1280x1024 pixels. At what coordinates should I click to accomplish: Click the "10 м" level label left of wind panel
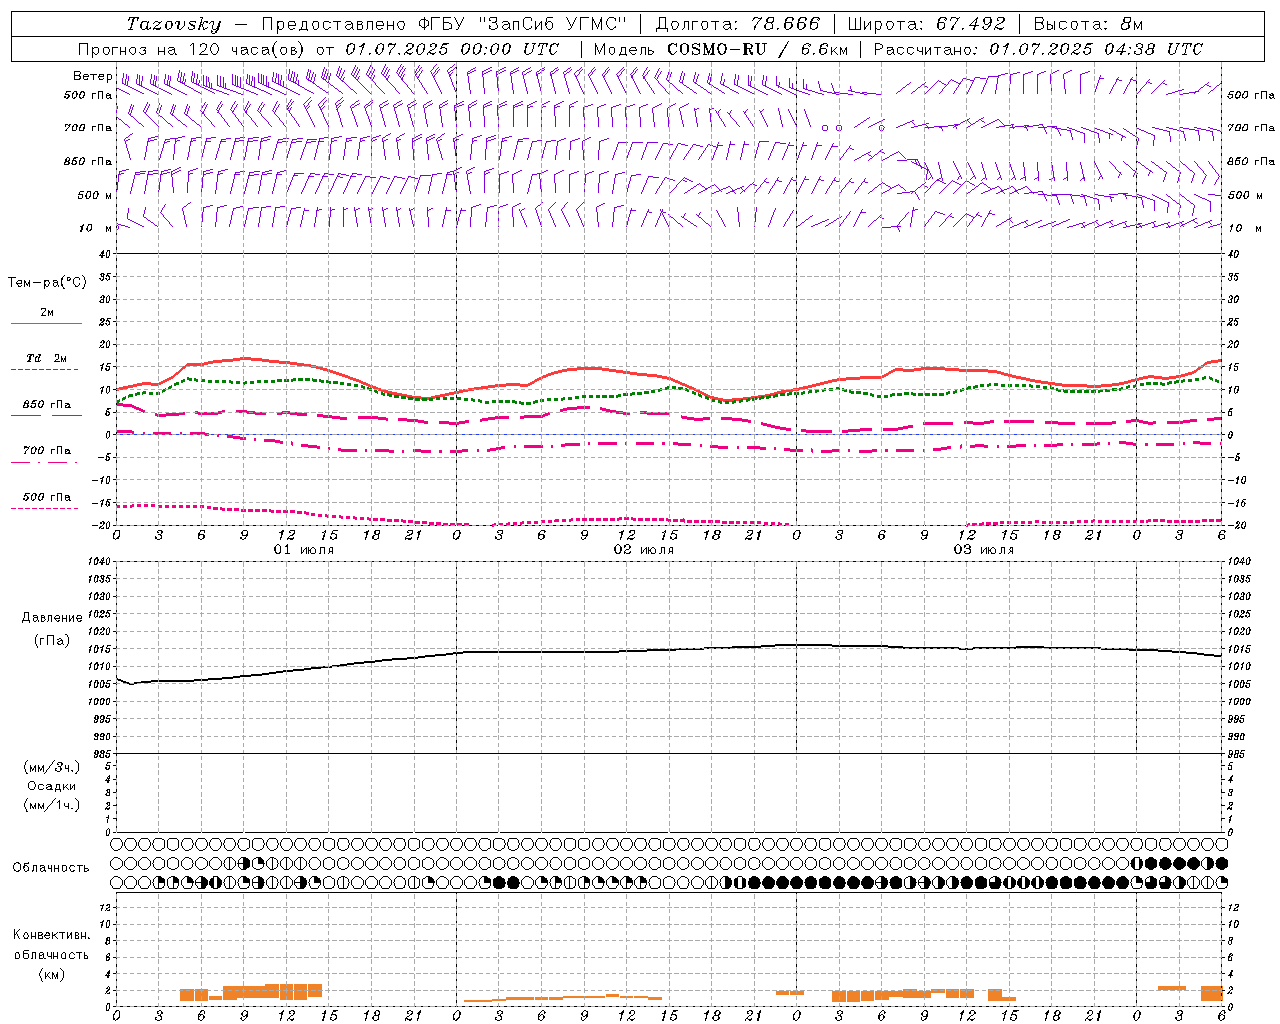[x=95, y=228]
